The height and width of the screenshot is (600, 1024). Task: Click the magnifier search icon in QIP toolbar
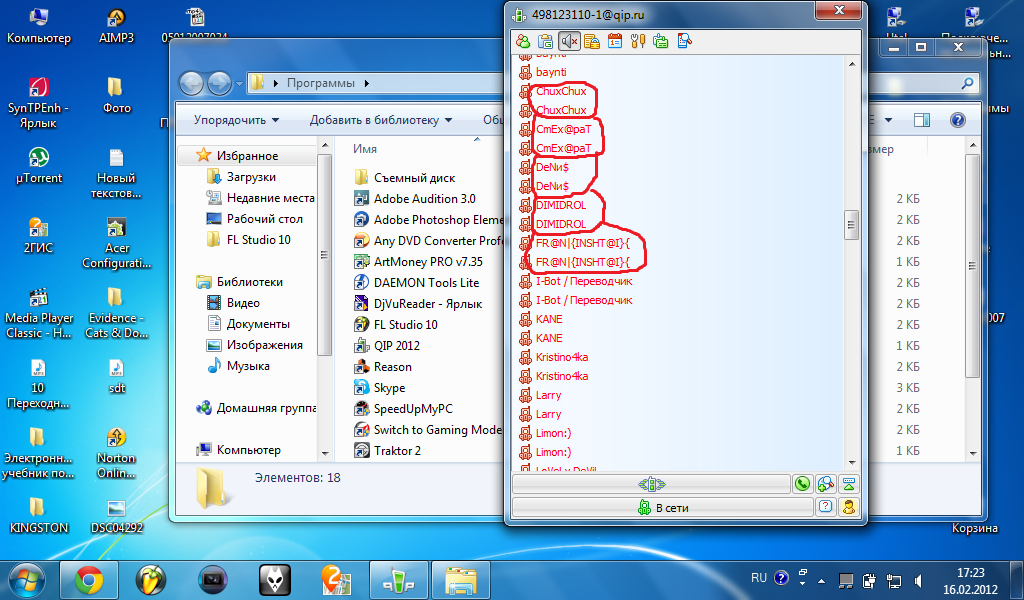coord(684,42)
